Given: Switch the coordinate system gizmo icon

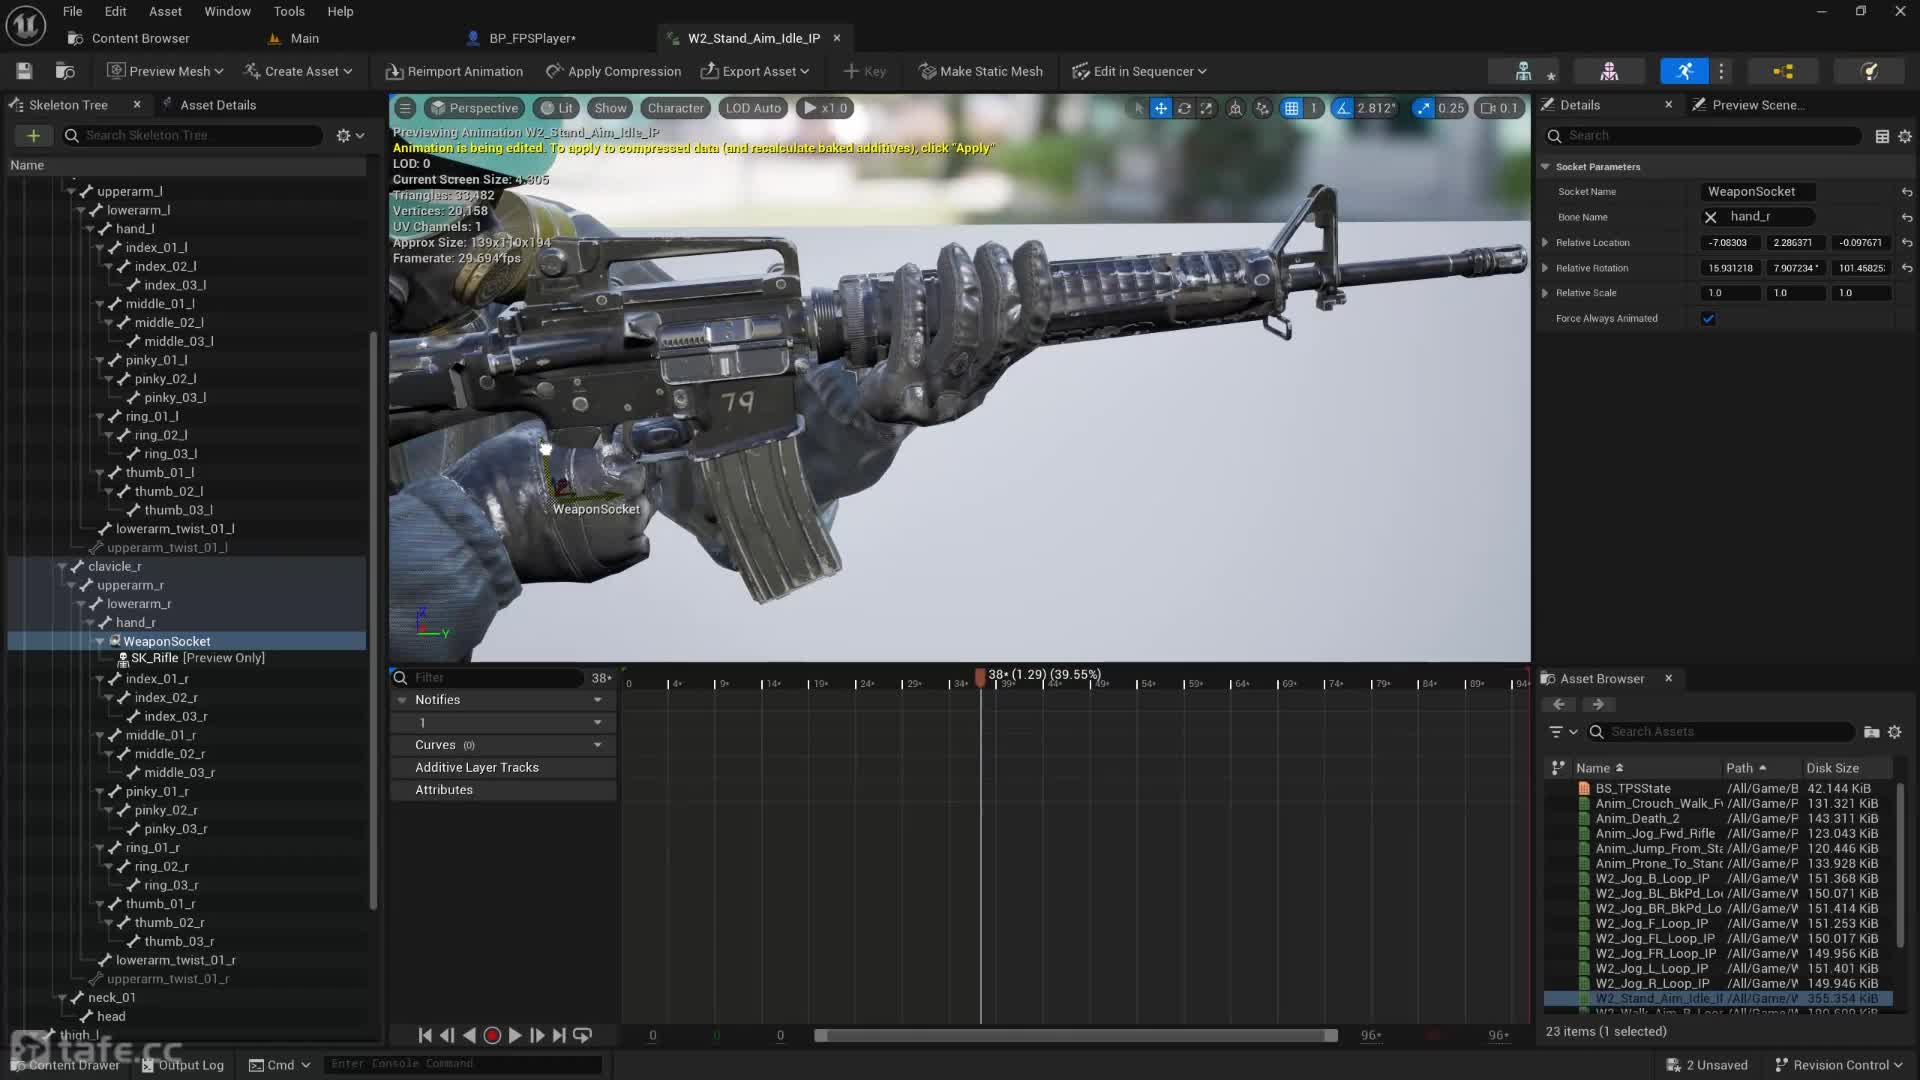Looking at the screenshot, I should click(1236, 108).
